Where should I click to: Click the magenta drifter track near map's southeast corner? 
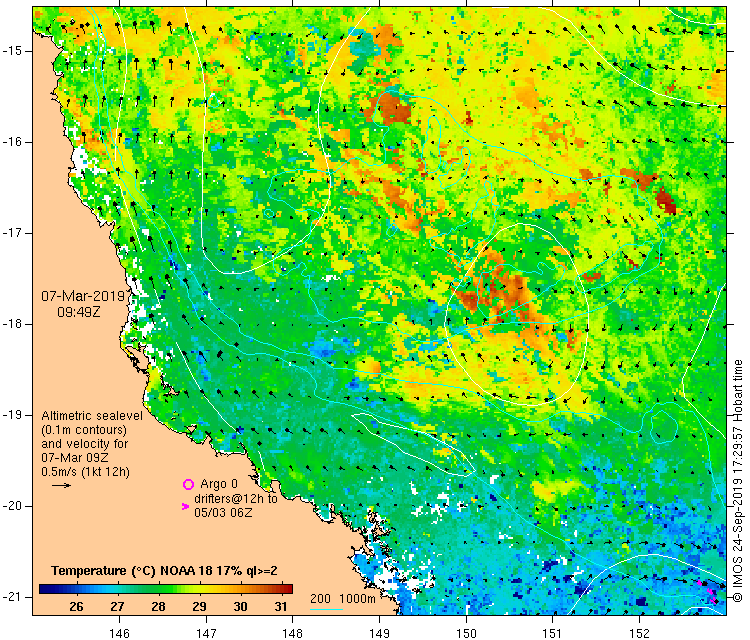click(x=707, y=592)
